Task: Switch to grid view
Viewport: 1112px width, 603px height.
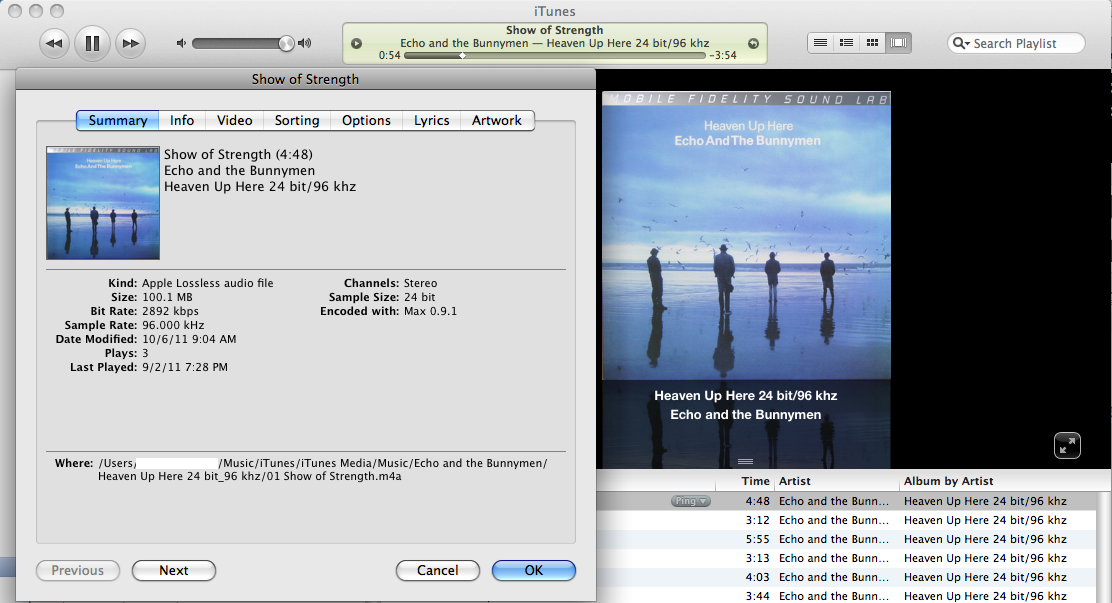Action: click(x=872, y=43)
